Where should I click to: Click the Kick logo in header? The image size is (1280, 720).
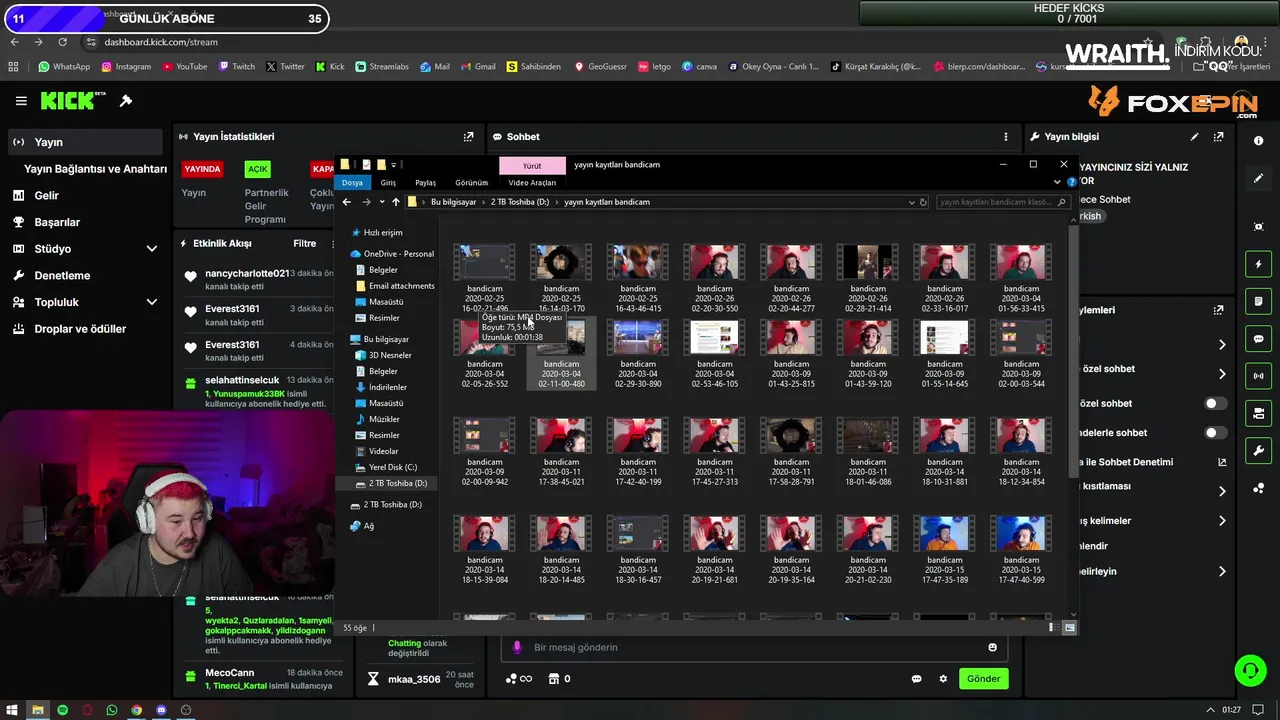(73, 101)
